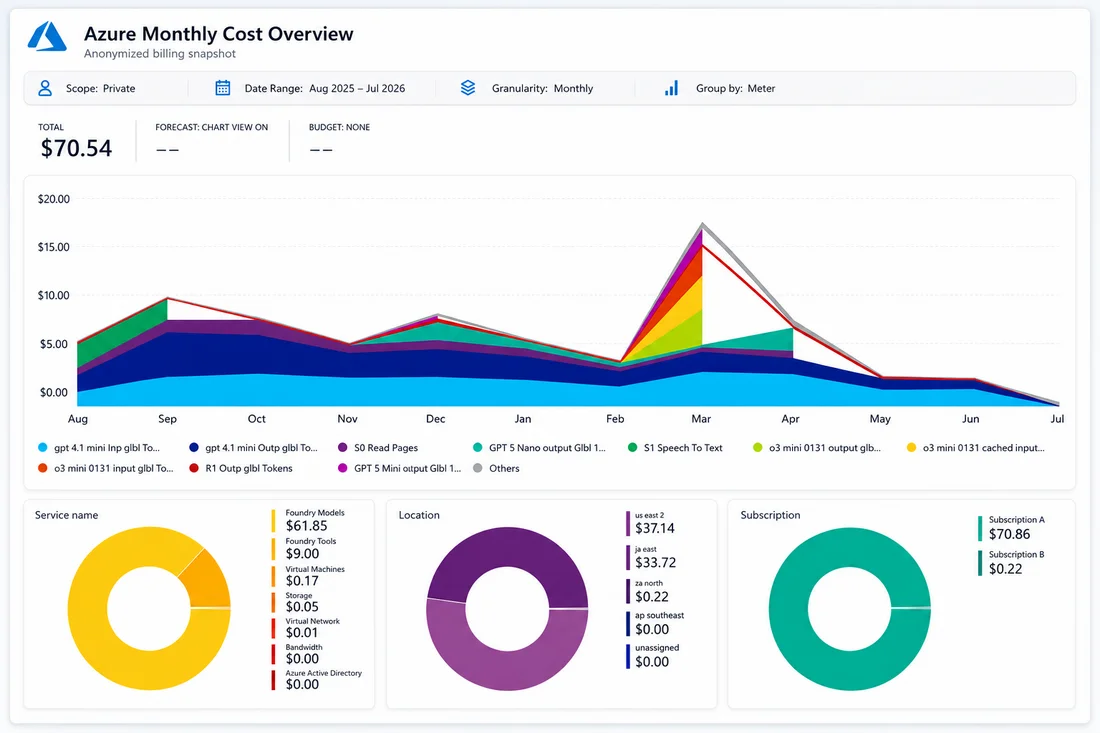Click the Jul label on the chart axis
Image resolution: width=1100 pixels, height=733 pixels.
pos(1057,419)
